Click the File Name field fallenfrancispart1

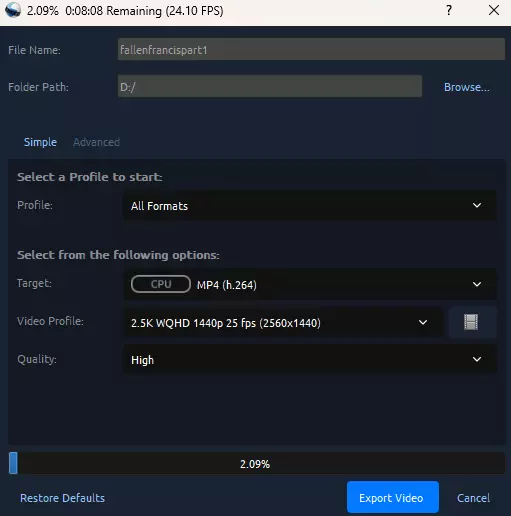coord(311,49)
